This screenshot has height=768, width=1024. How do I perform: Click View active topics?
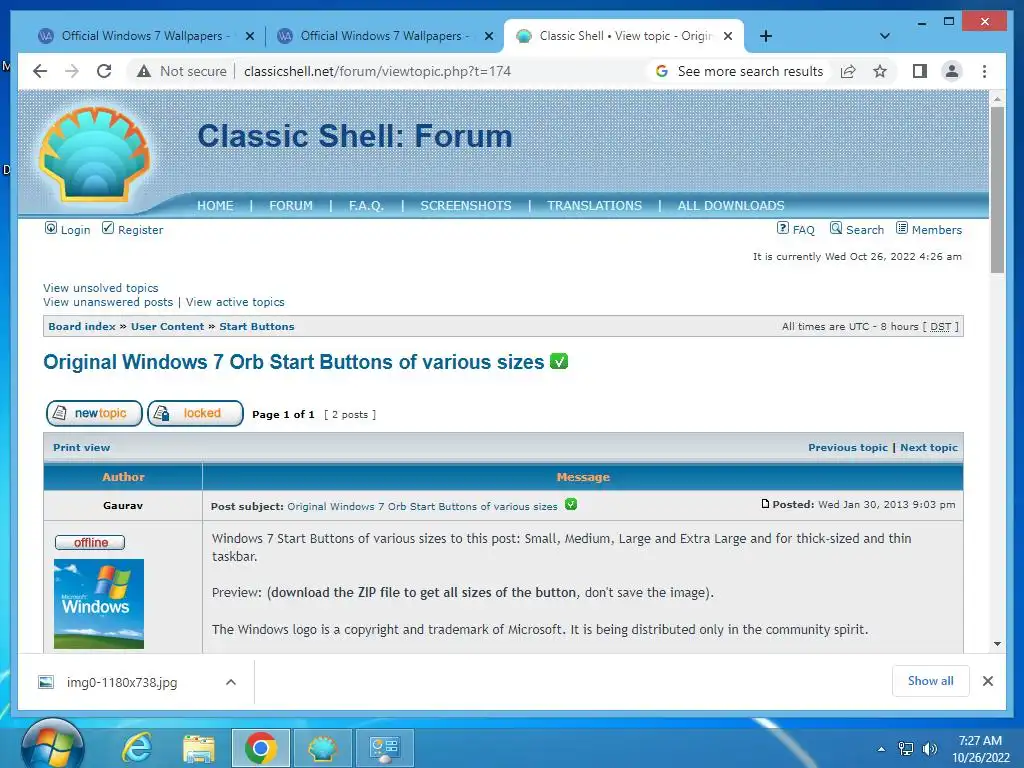(x=235, y=302)
